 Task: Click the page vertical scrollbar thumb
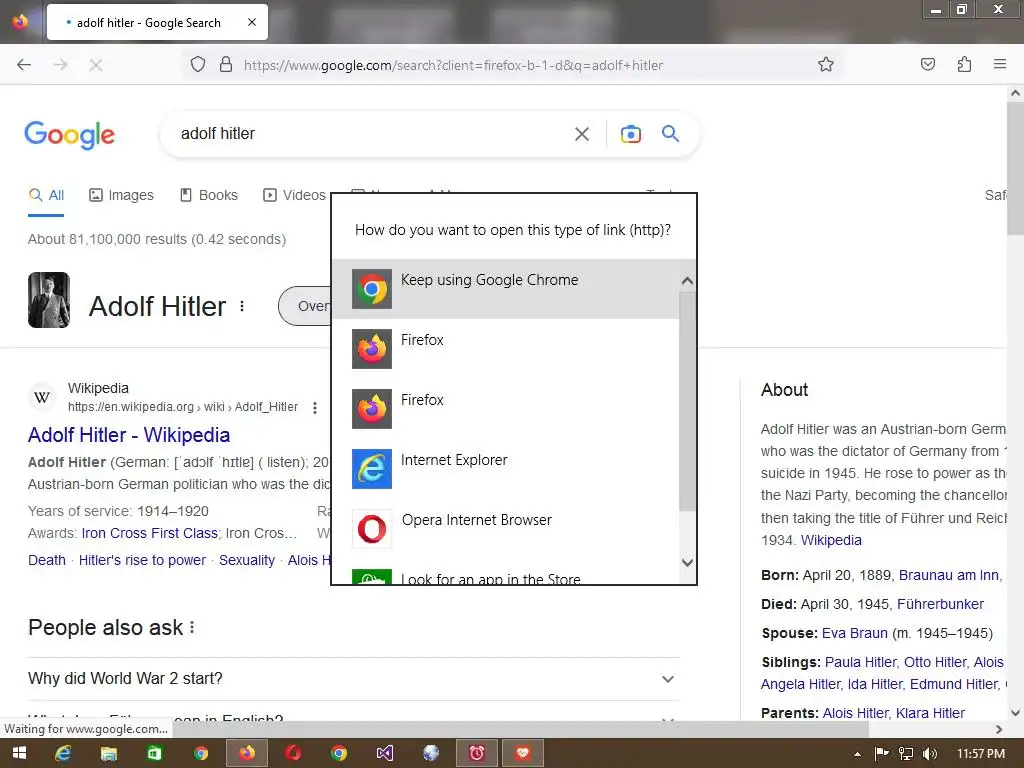[1015, 170]
